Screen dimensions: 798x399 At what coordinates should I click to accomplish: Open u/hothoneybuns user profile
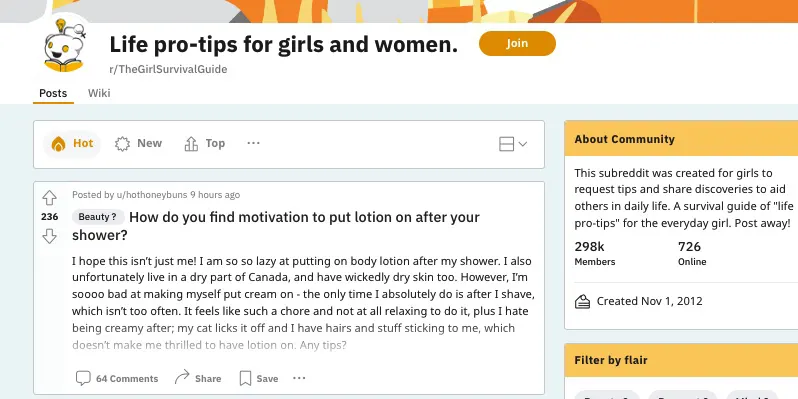[152, 195]
